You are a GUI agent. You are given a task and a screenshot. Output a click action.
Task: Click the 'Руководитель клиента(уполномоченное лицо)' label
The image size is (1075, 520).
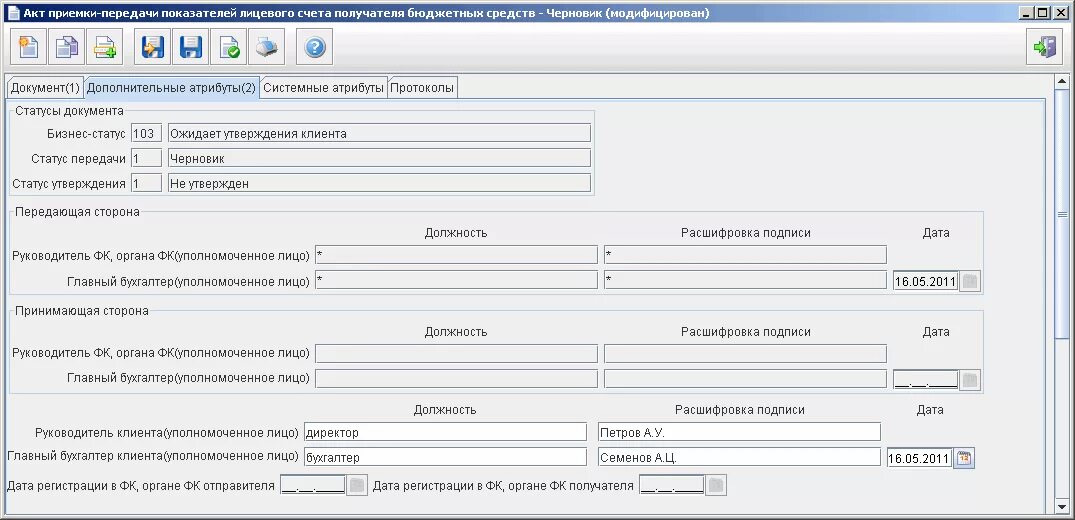167,433
